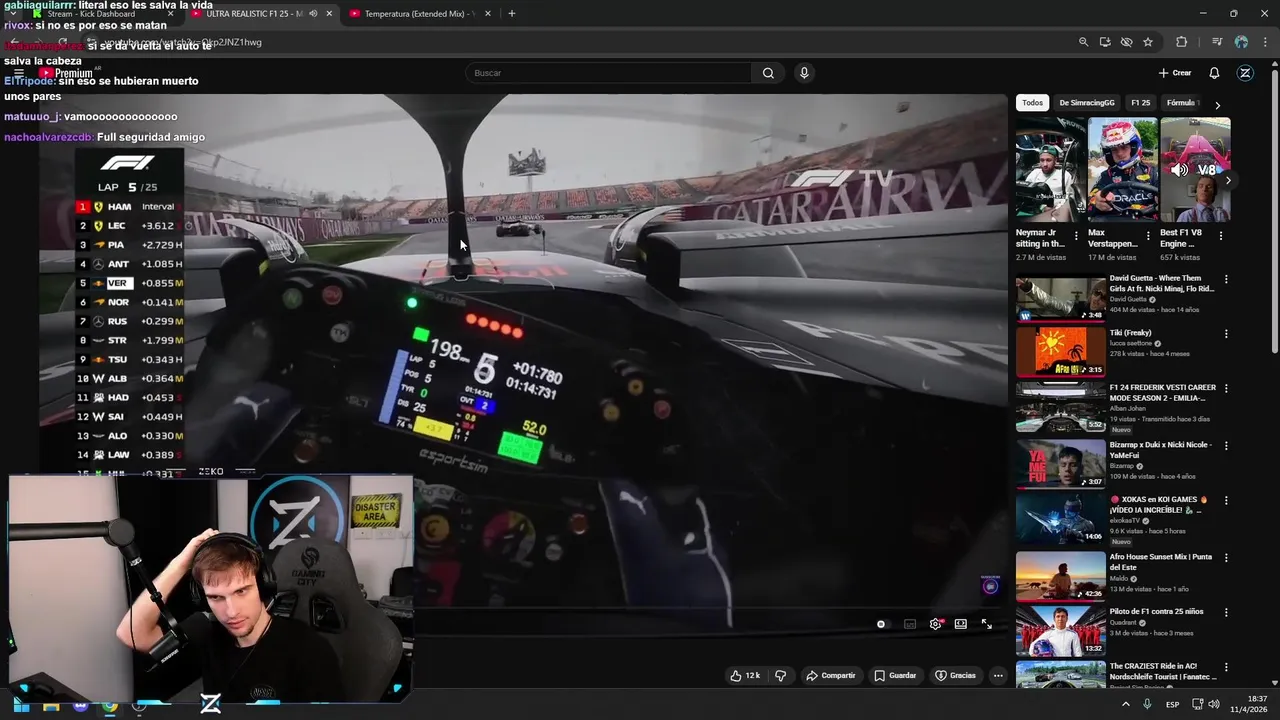Viewport: 1280px width, 720px height.
Task: Open browser zoom magnifier in address bar
Action: point(1083,42)
